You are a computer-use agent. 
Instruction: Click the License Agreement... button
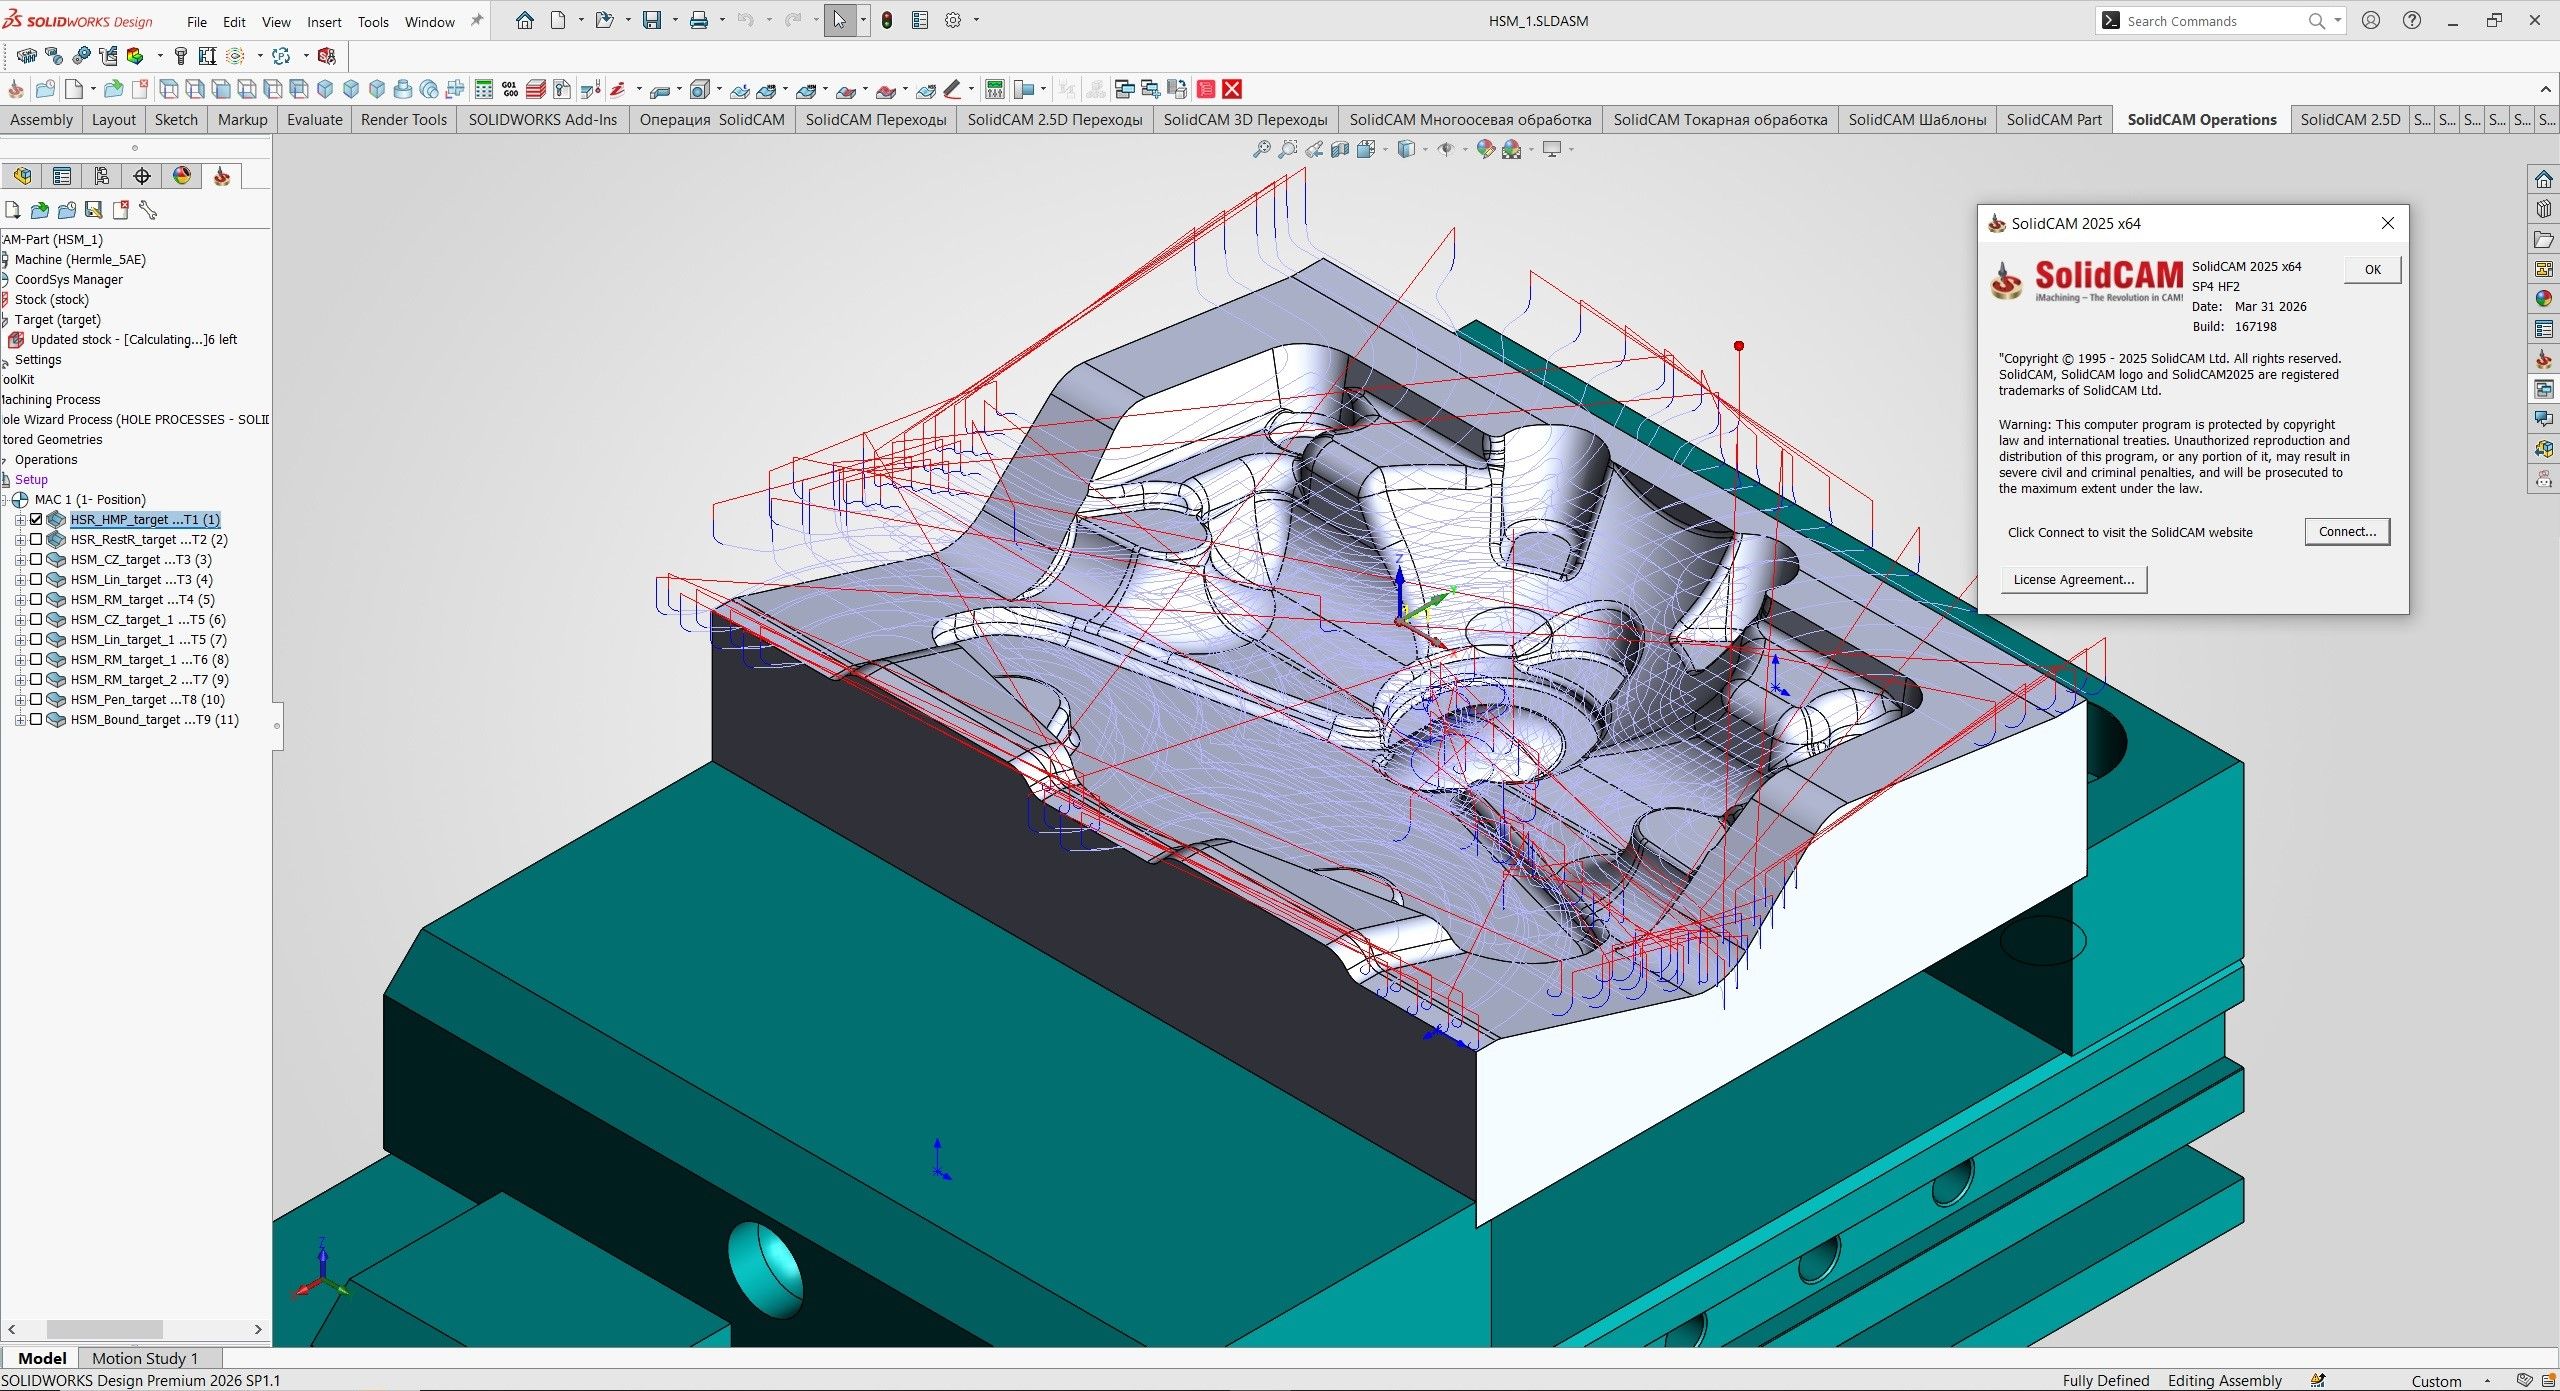[2073, 579]
